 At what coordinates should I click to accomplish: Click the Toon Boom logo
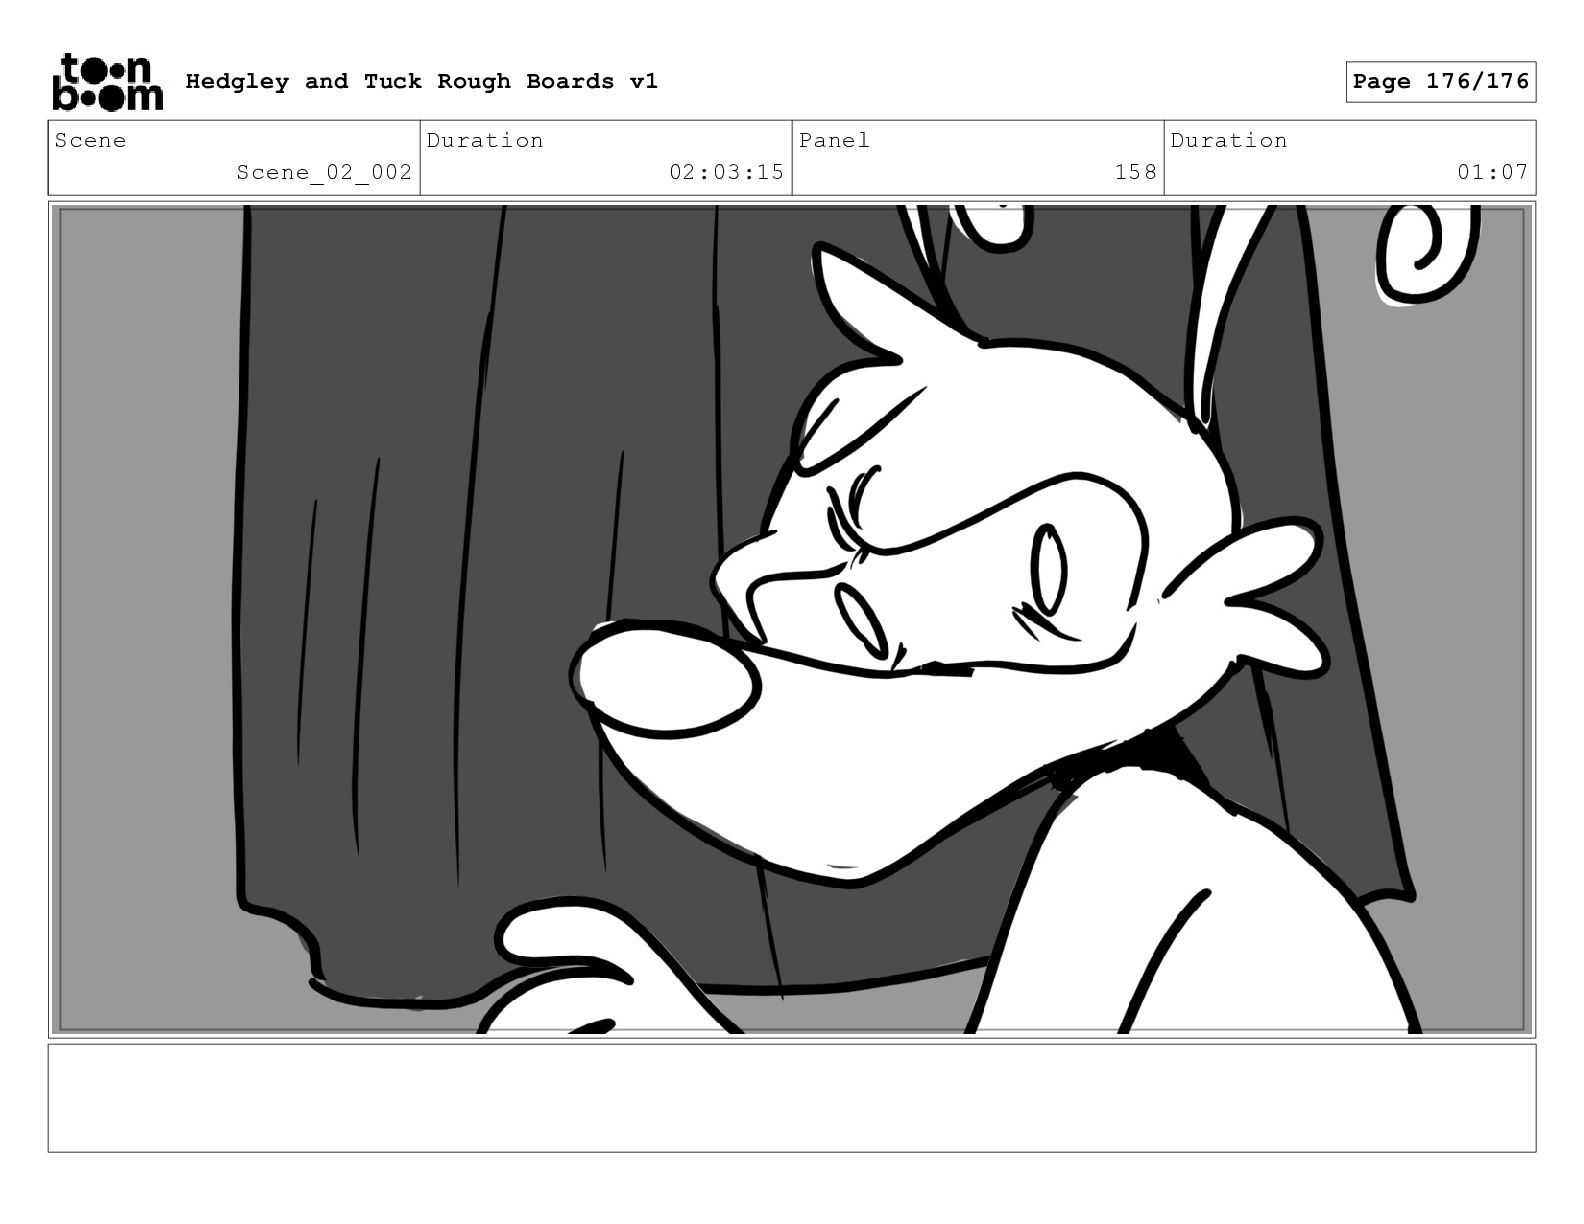(x=107, y=82)
